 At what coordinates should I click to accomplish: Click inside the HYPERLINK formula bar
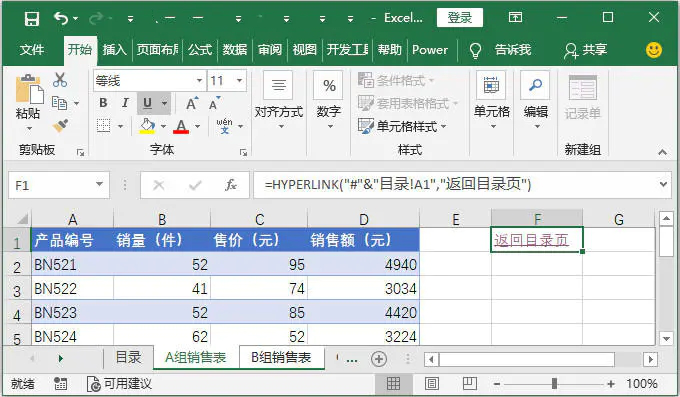pyautogui.click(x=455, y=185)
